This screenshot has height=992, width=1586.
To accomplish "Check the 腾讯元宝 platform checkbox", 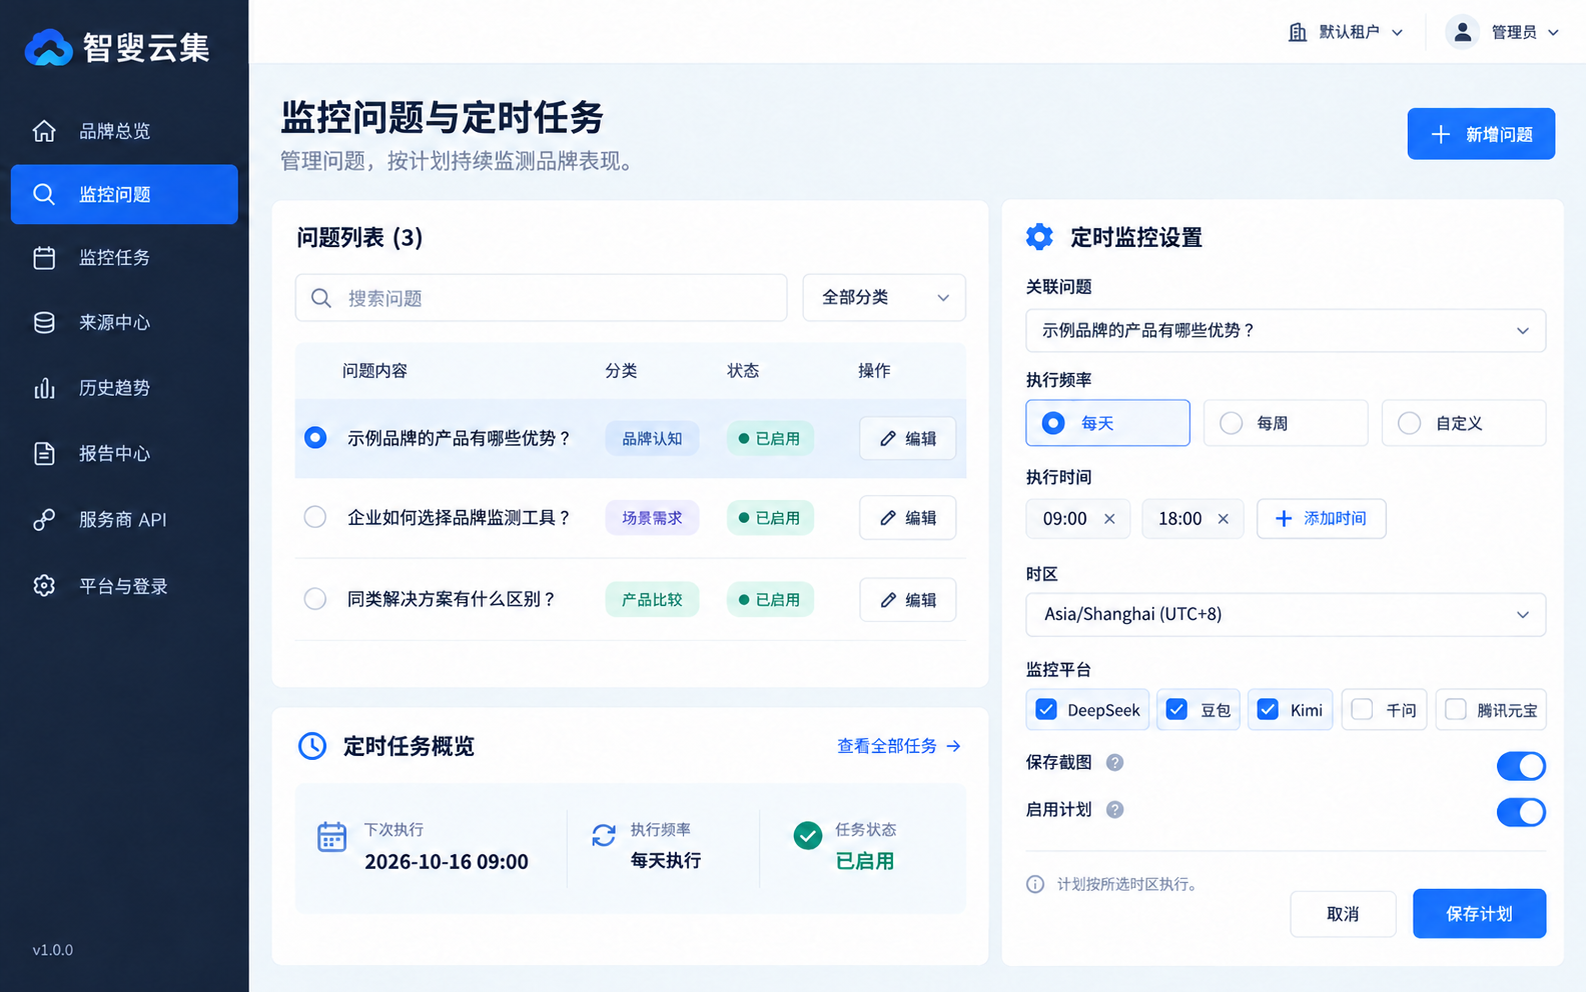I will tap(1456, 710).
